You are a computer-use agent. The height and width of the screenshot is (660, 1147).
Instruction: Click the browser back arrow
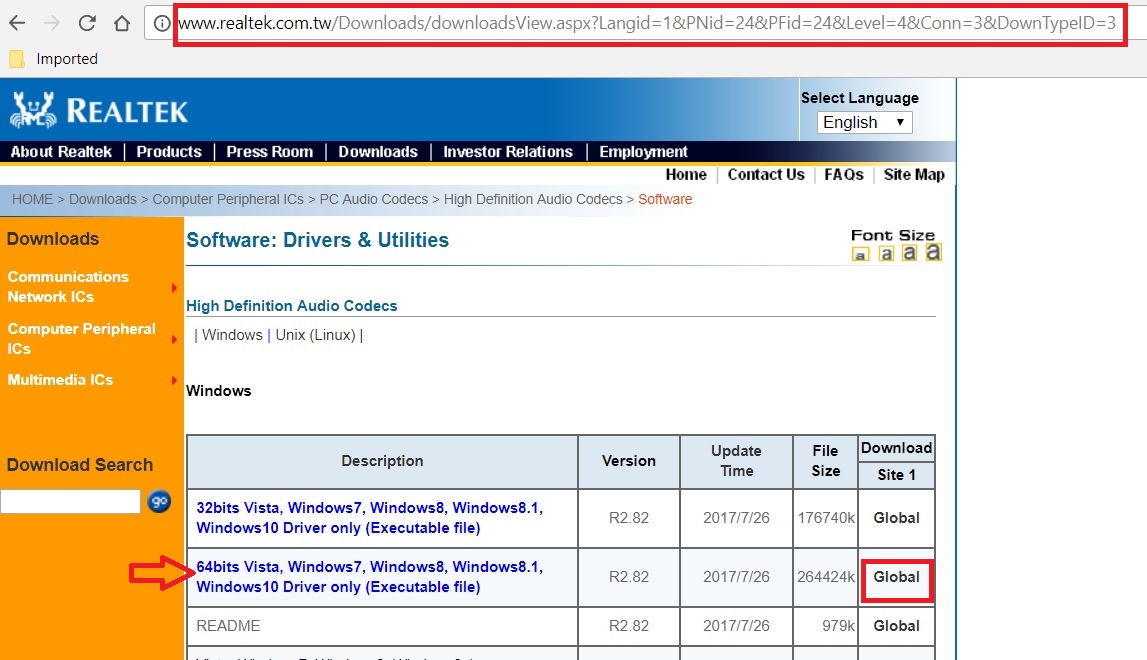click(x=19, y=23)
